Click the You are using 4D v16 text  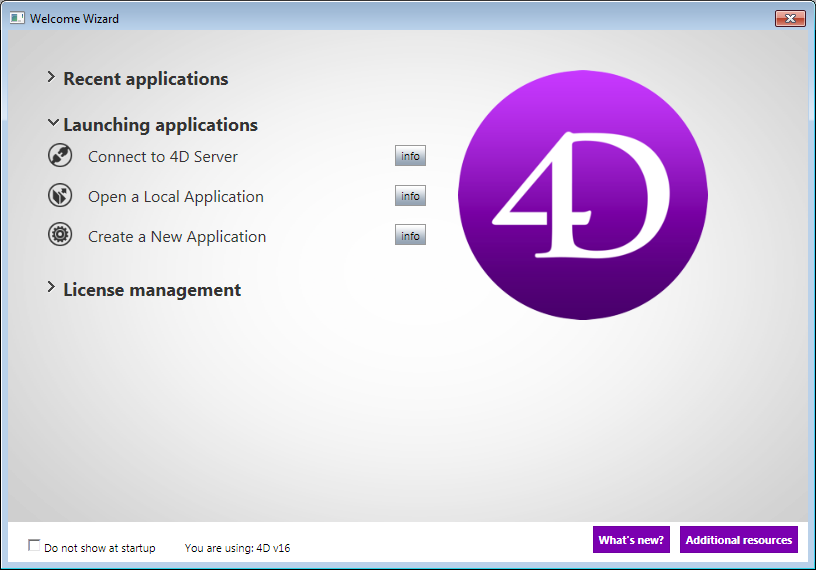[x=237, y=548]
